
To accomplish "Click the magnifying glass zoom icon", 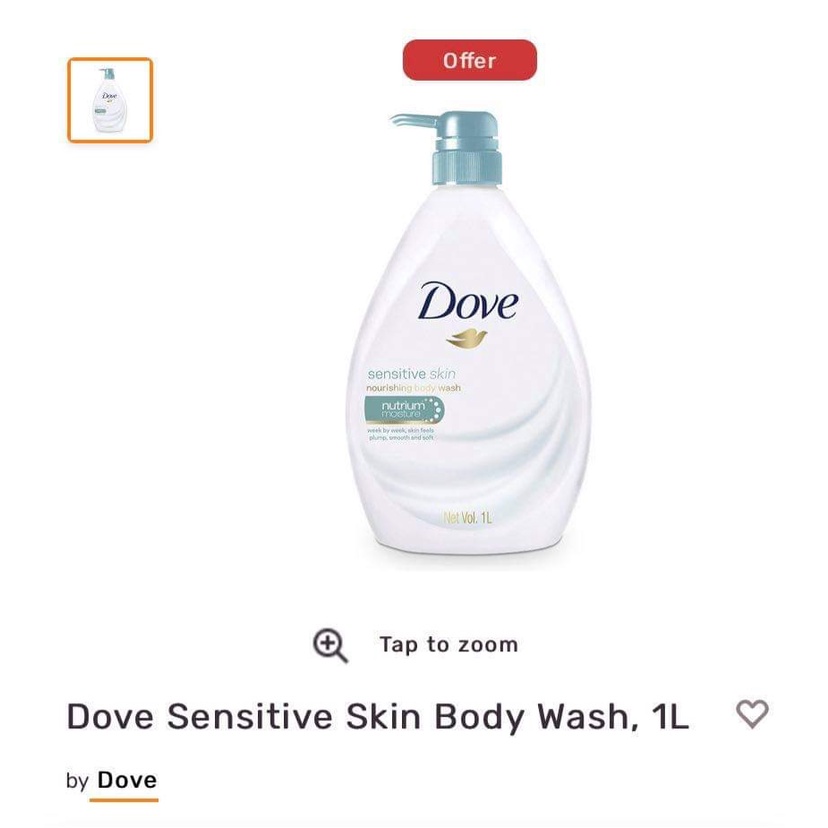I will (x=330, y=645).
